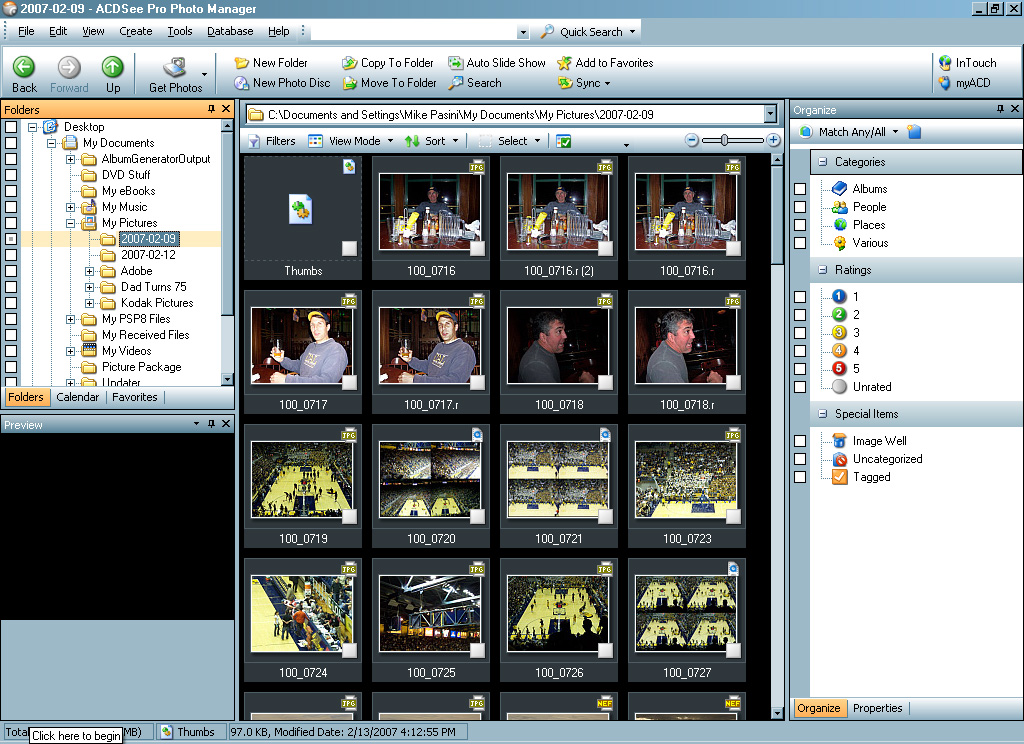The image size is (1024, 744).
Task: Open the Database menu
Action: coord(230,31)
